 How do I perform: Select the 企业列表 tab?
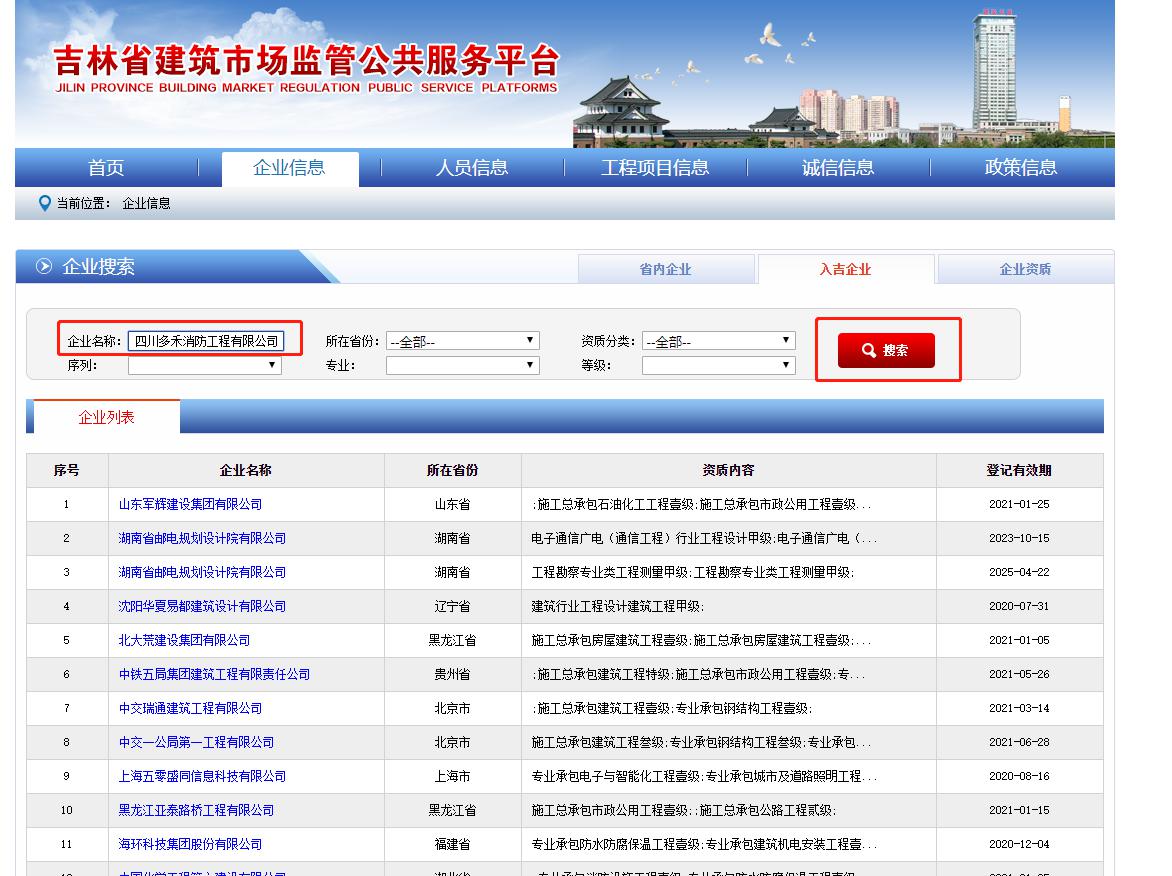(106, 417)
